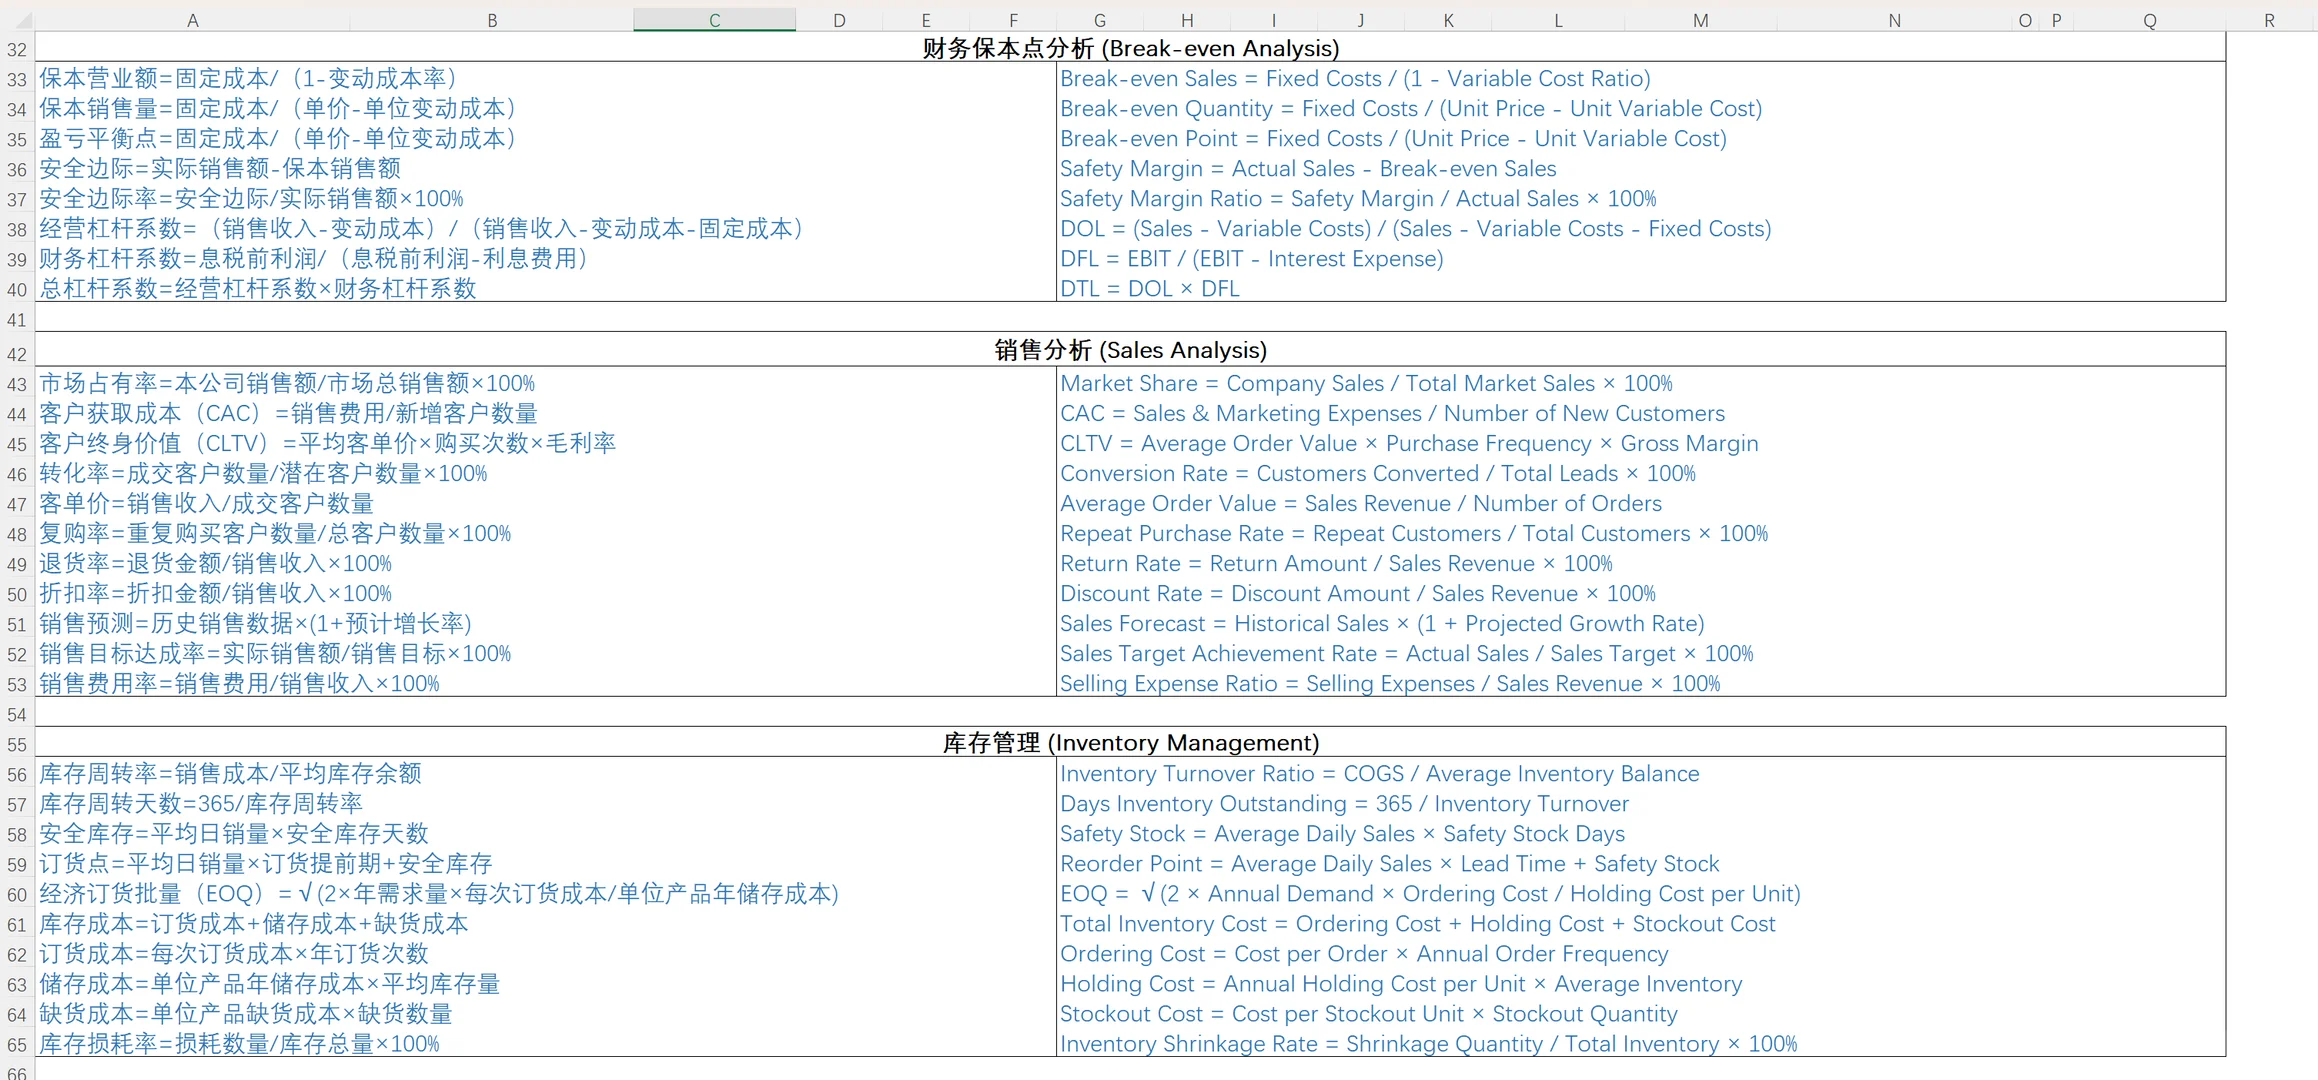This screenshot has height=1080, width=2318.
Task: Click the CAC English formula cell
Action: click(1392, 414)
